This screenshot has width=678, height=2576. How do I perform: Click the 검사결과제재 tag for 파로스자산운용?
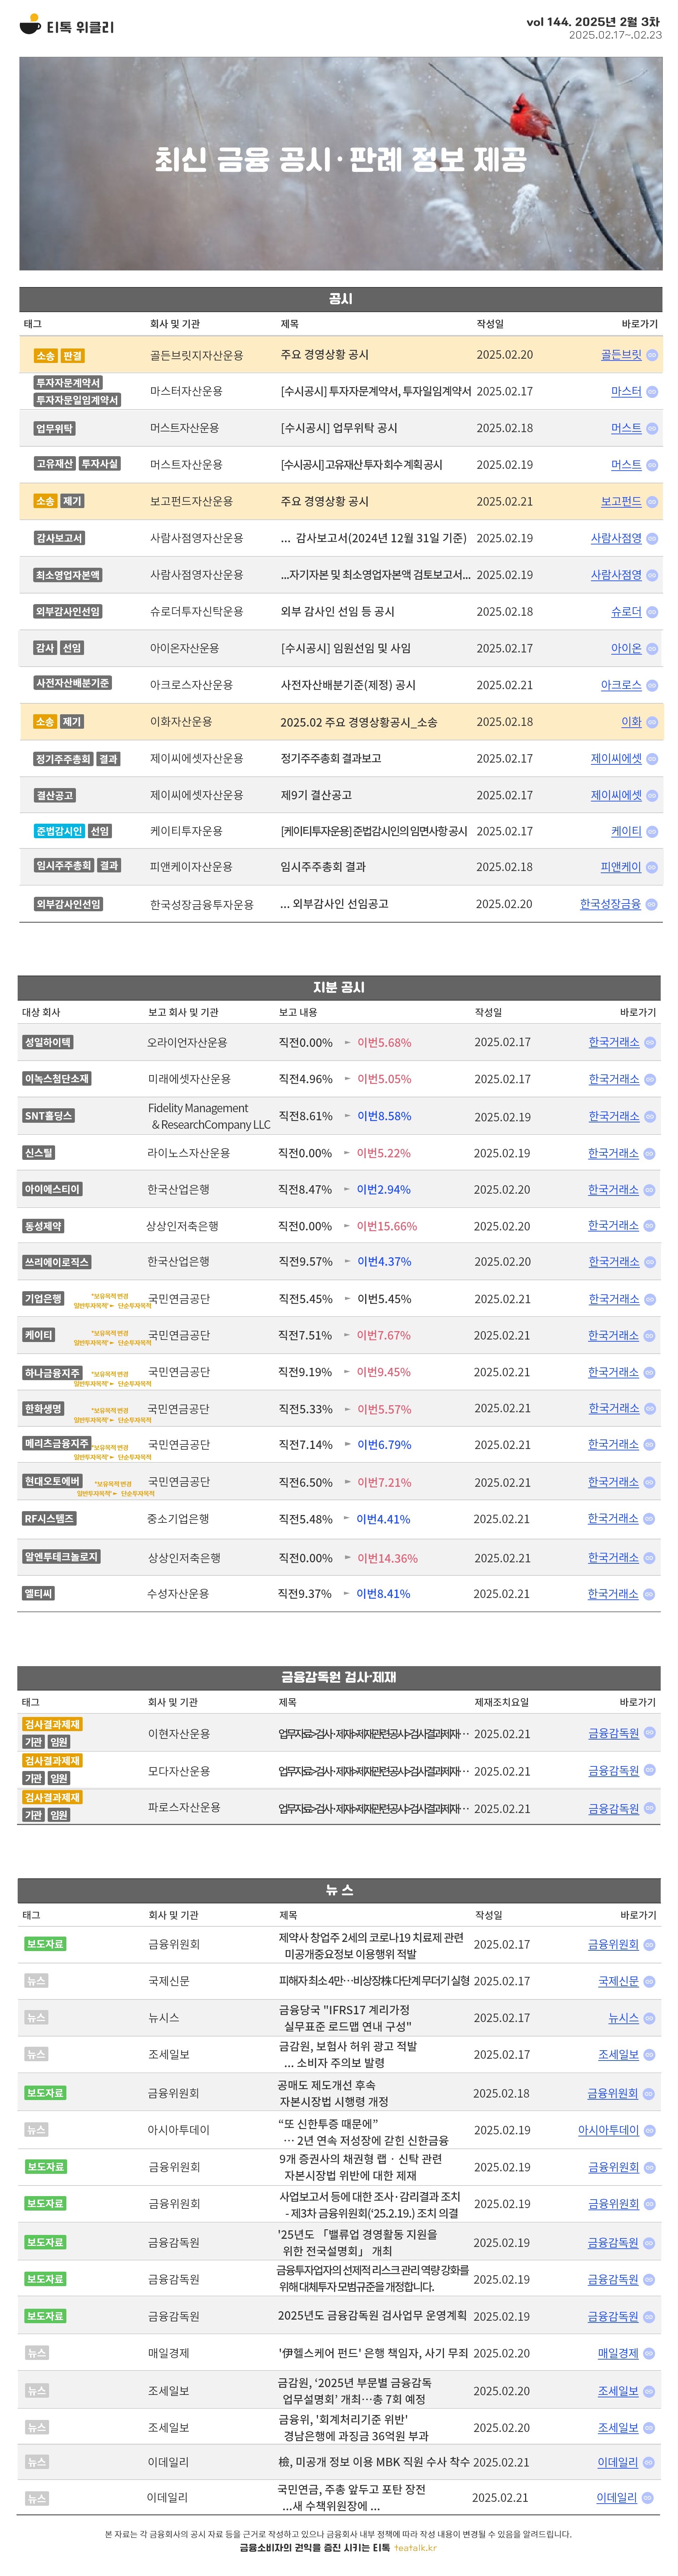tap(52, 1797)
